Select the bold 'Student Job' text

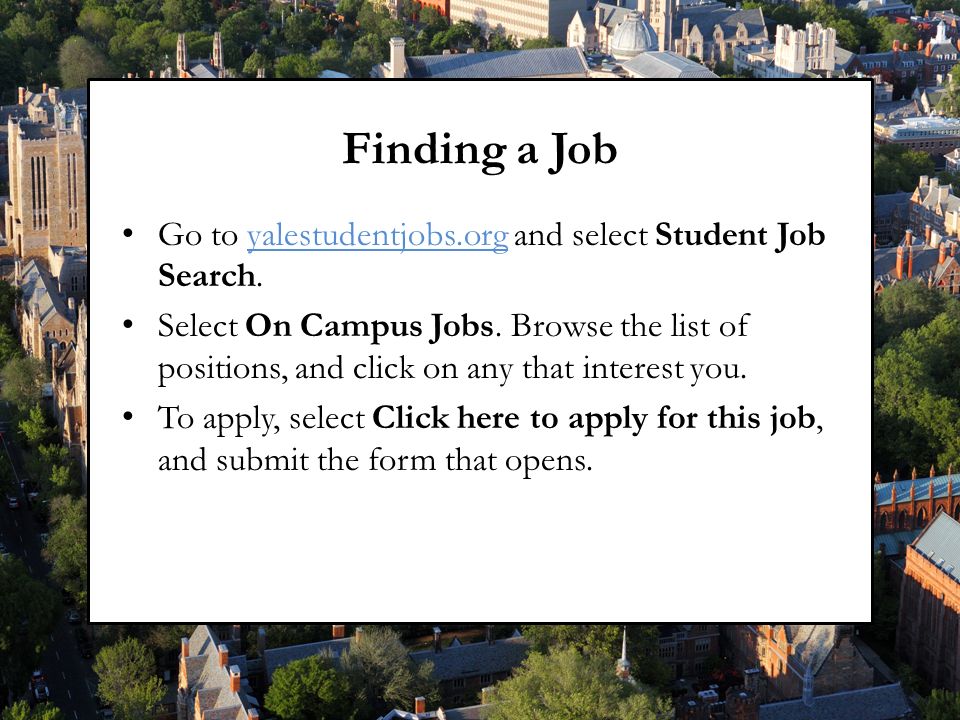[x=740, y=235]
